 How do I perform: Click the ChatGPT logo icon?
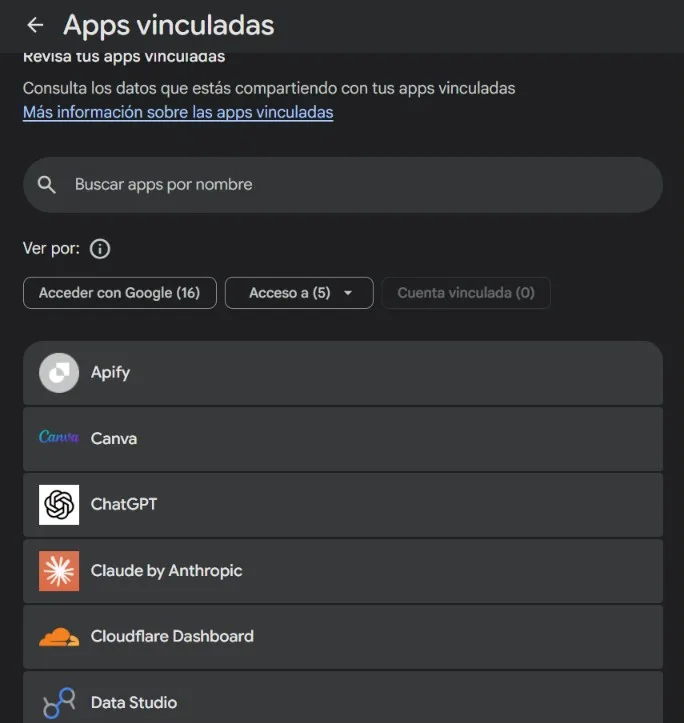point(59,505)
